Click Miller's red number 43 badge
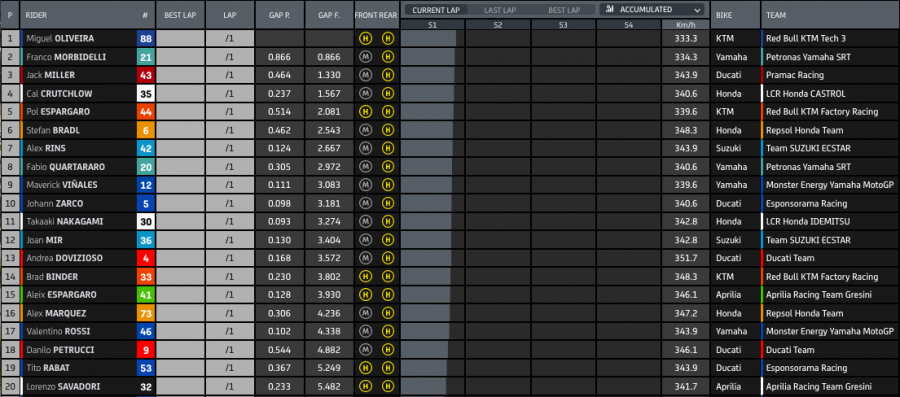The height and width of the screenshot is (397, 900). tap(146, 75)
